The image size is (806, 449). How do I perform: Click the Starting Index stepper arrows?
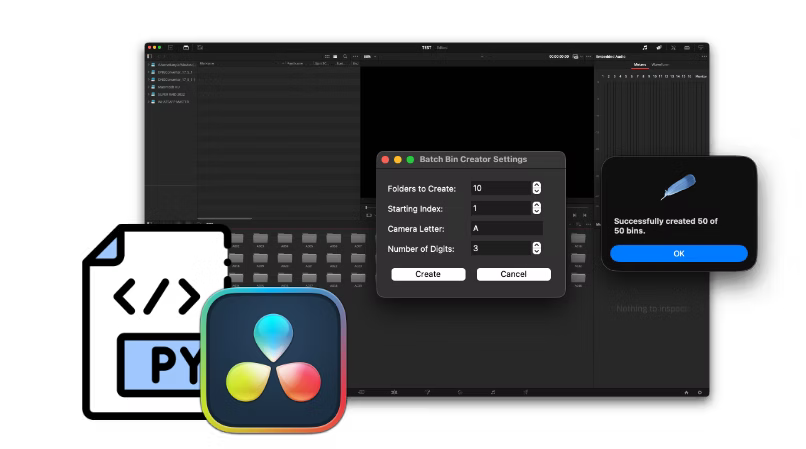tap(537, 208)
